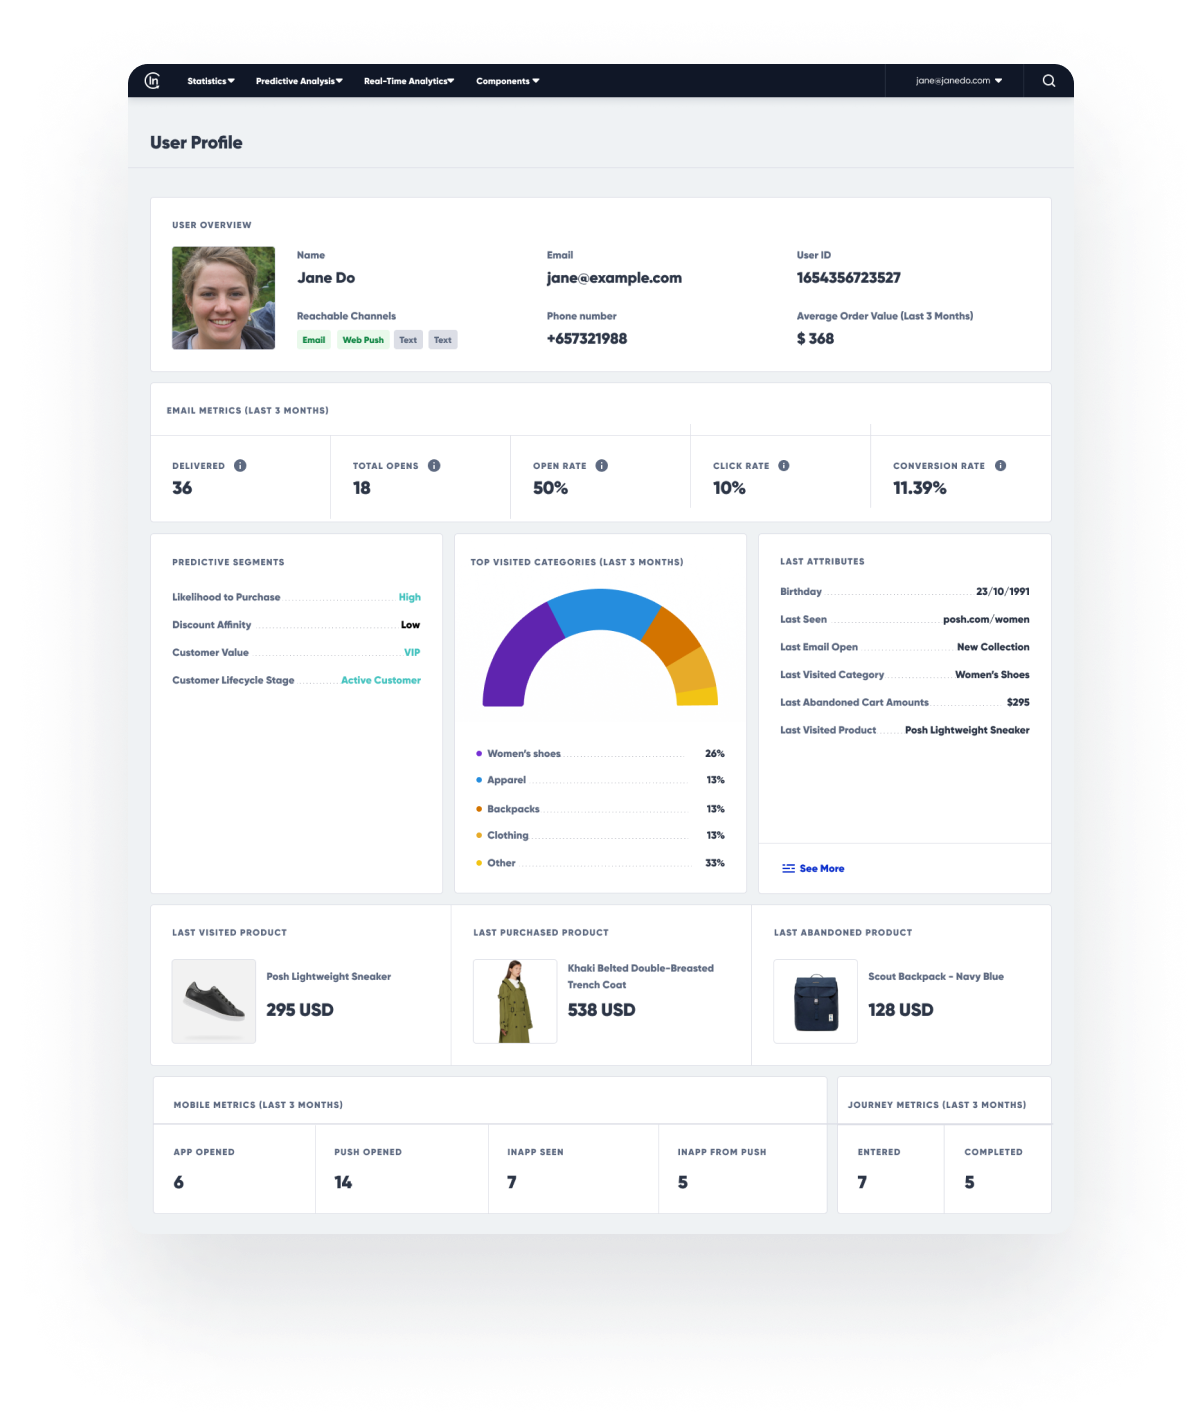Click the Click Rate info icon
The height and width of the screenshot is (1426, 1202).
[784, 466]
